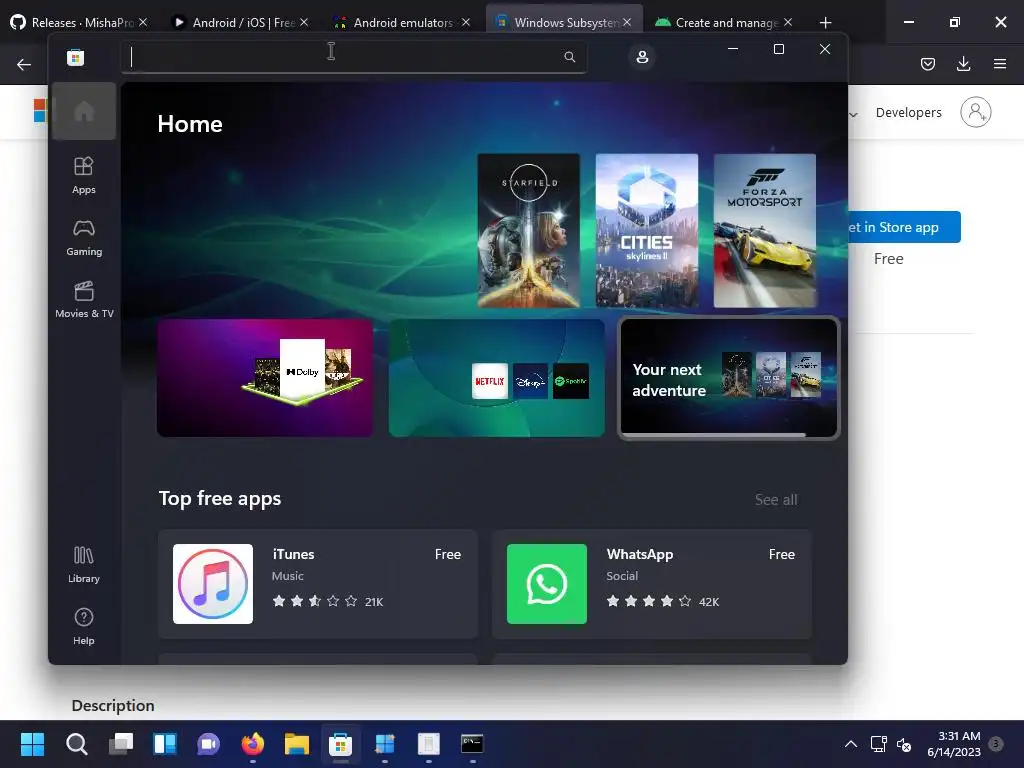Open the terminal window from taskbar
Screen dimensions: 1024x768
[472, 744]
